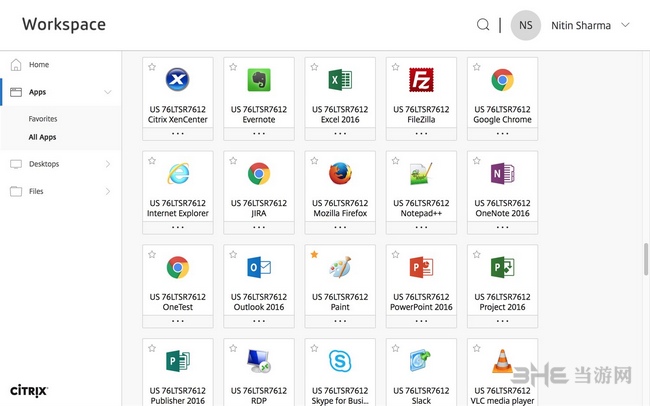Expand the Desktops section chevron
This screenshot has width=650, height=406.
point(108,164)
